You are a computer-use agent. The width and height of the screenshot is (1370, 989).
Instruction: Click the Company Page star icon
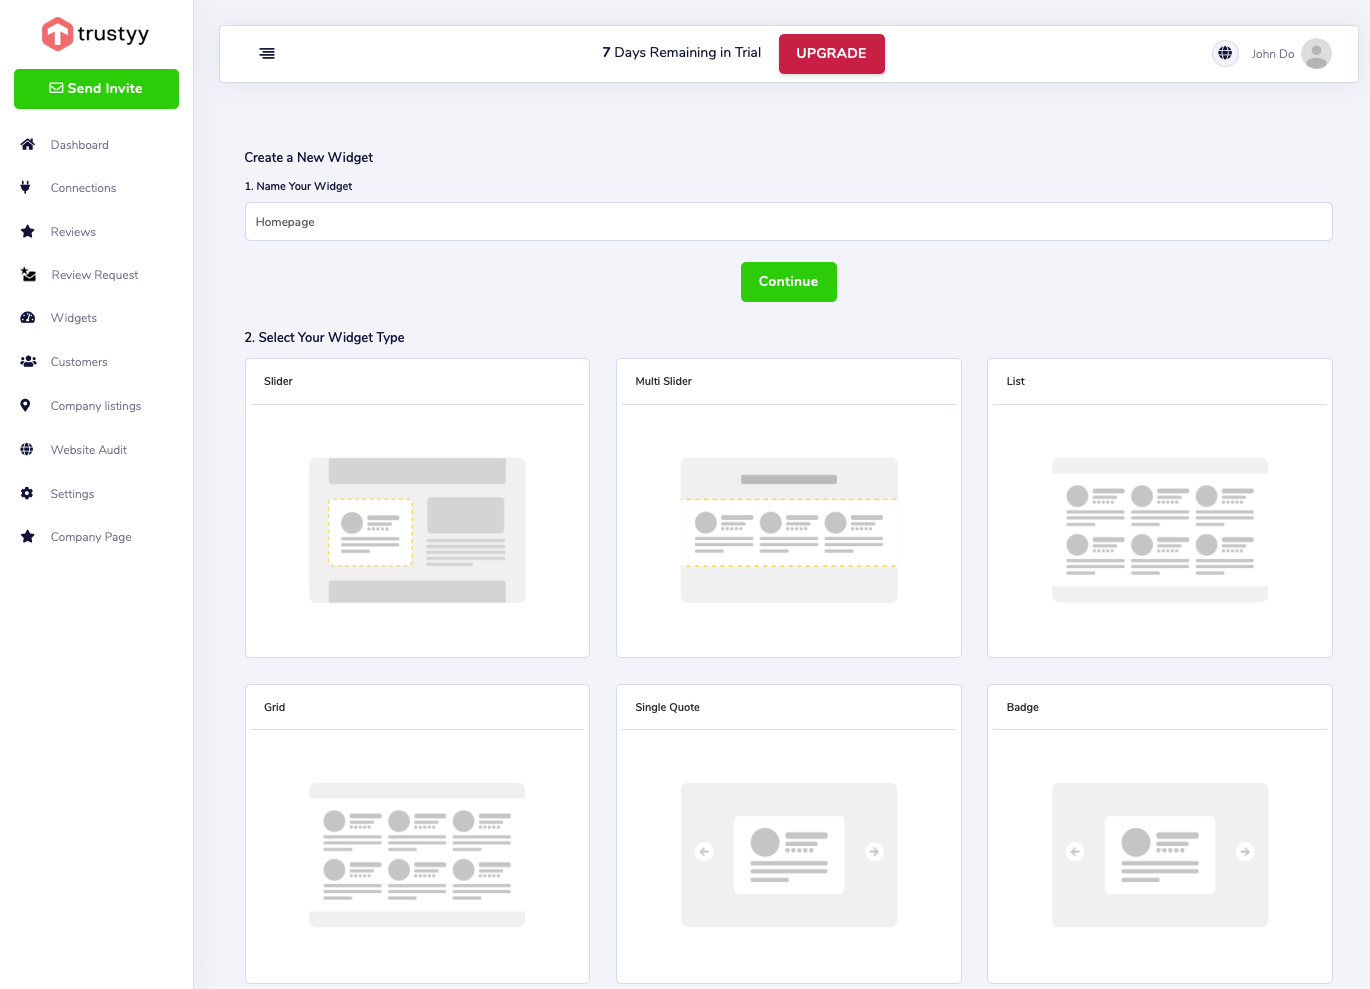[28, 537]
